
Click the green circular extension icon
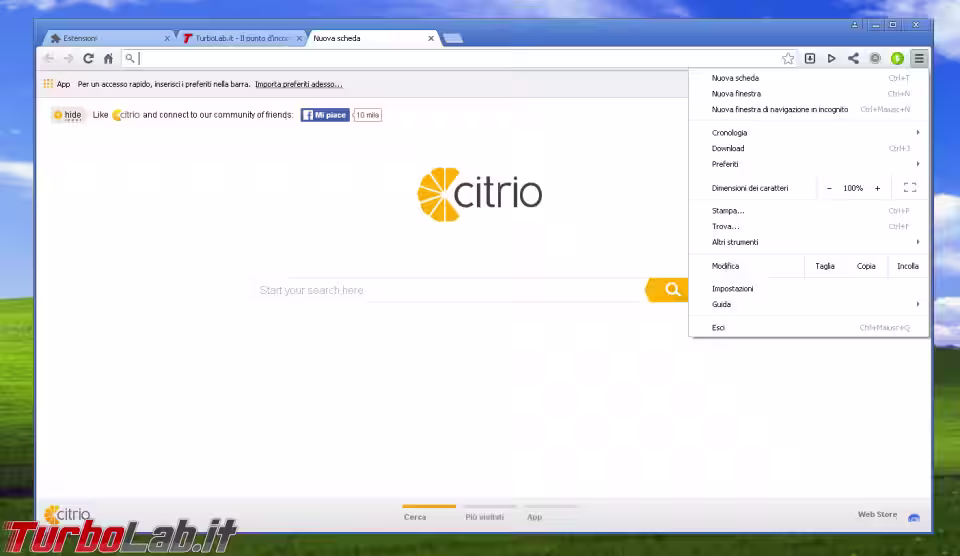click(x=898, y=58)
